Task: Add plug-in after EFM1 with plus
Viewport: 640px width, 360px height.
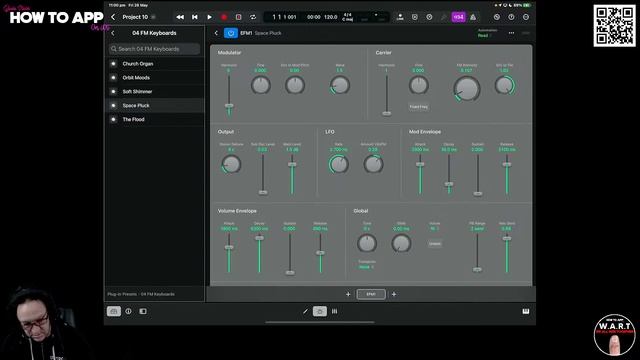Action: click(x=394, y=294)
